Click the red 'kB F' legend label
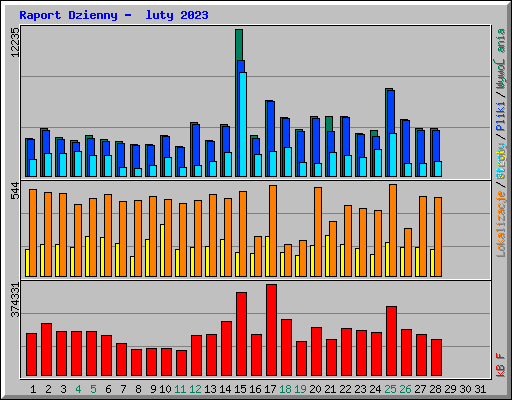The width and height of the screenshot is (512, 400). point(501,365)
